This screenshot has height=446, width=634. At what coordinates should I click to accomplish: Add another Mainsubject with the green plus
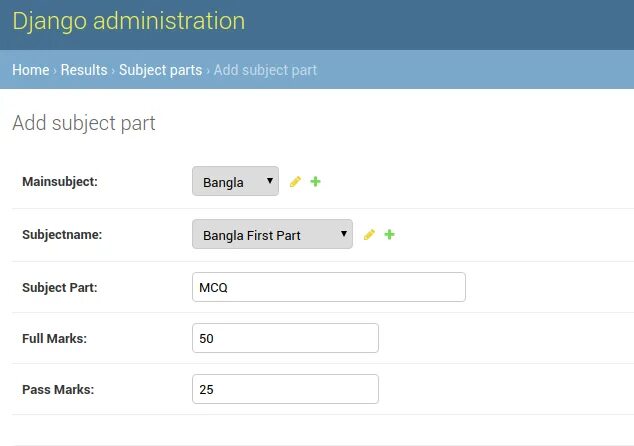click(x=315, y=182)
